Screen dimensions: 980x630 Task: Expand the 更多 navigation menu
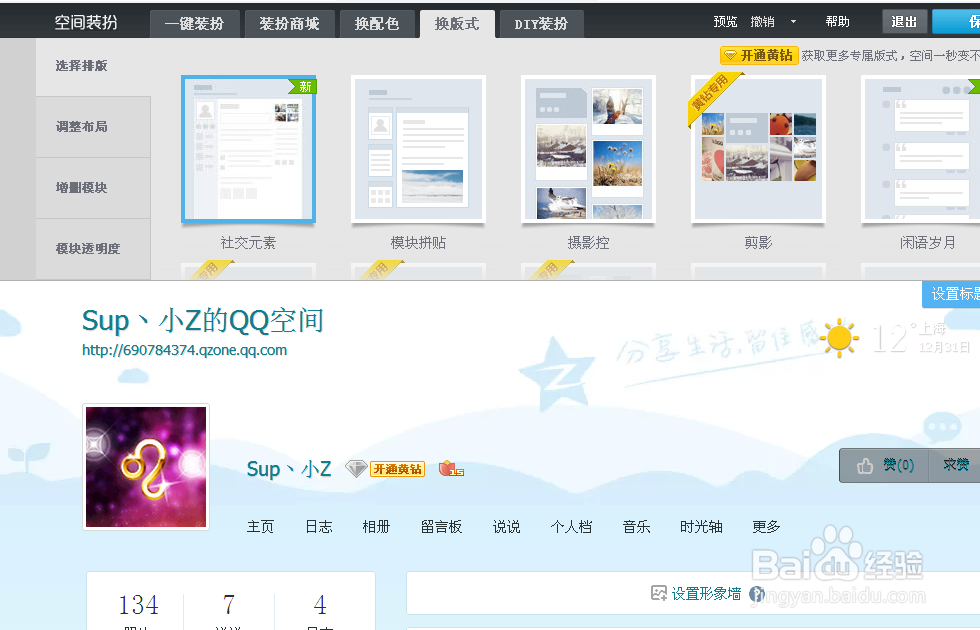pos(765,526)
